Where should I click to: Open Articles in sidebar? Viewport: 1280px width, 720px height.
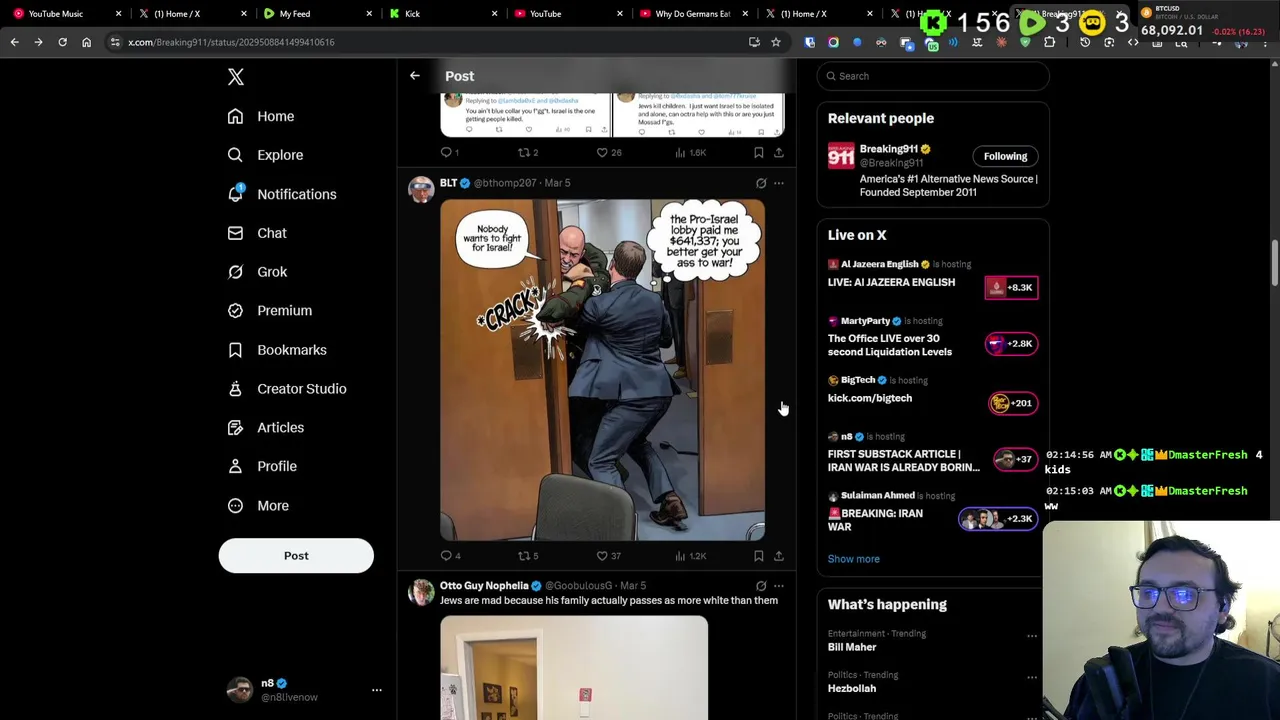(266, 427)
